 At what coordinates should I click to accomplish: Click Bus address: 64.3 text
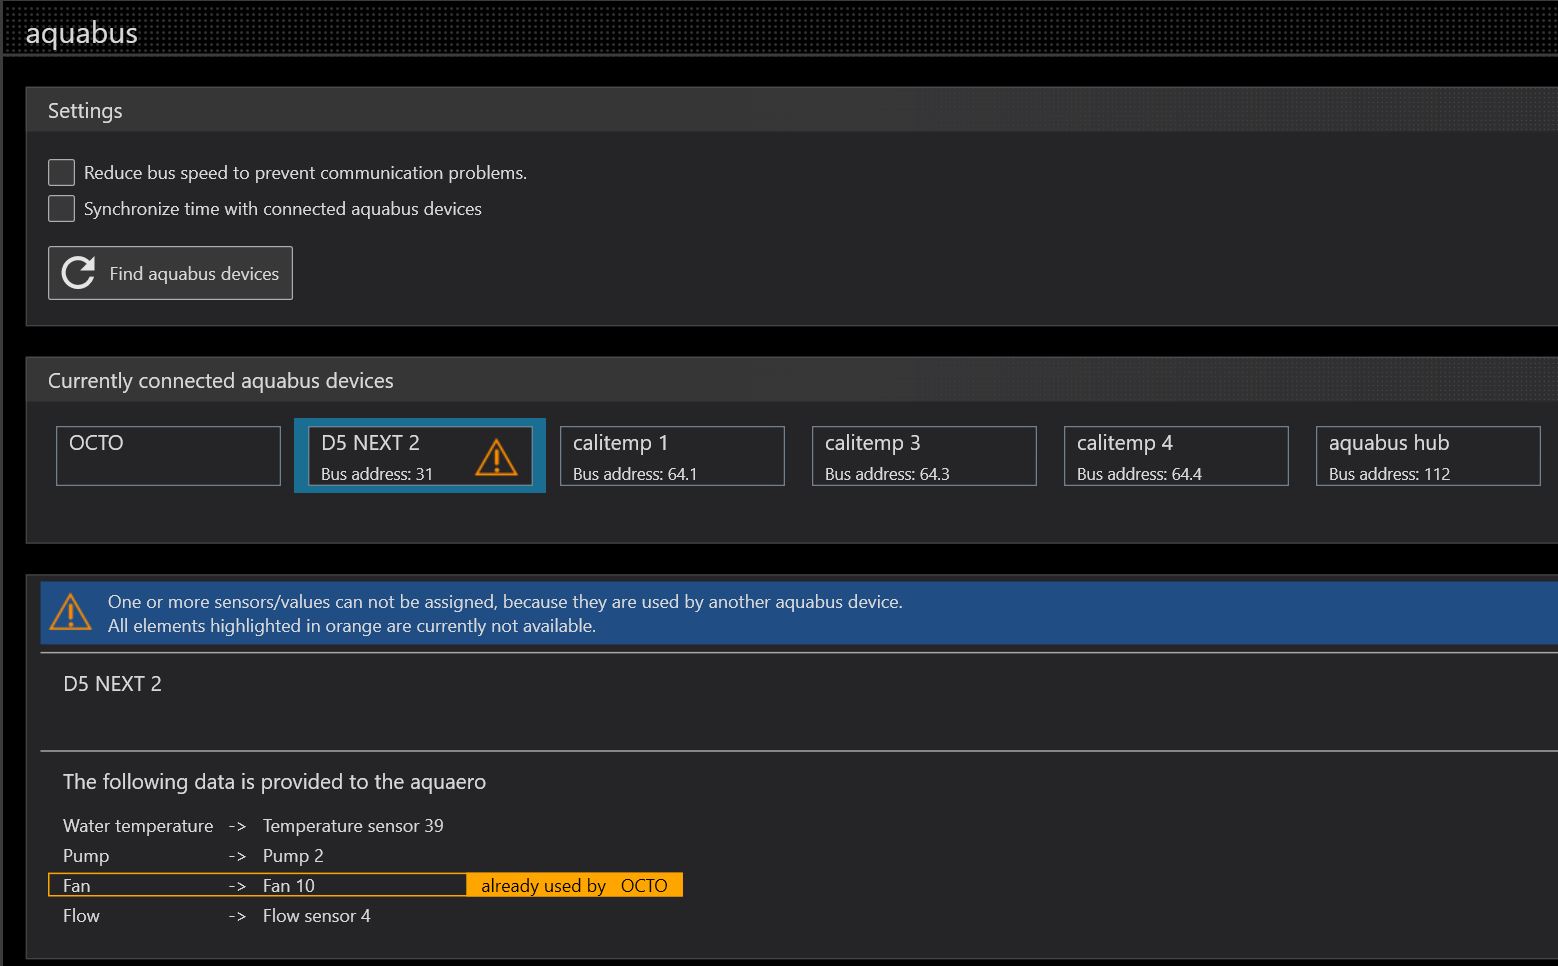click(x=887, y=474)
